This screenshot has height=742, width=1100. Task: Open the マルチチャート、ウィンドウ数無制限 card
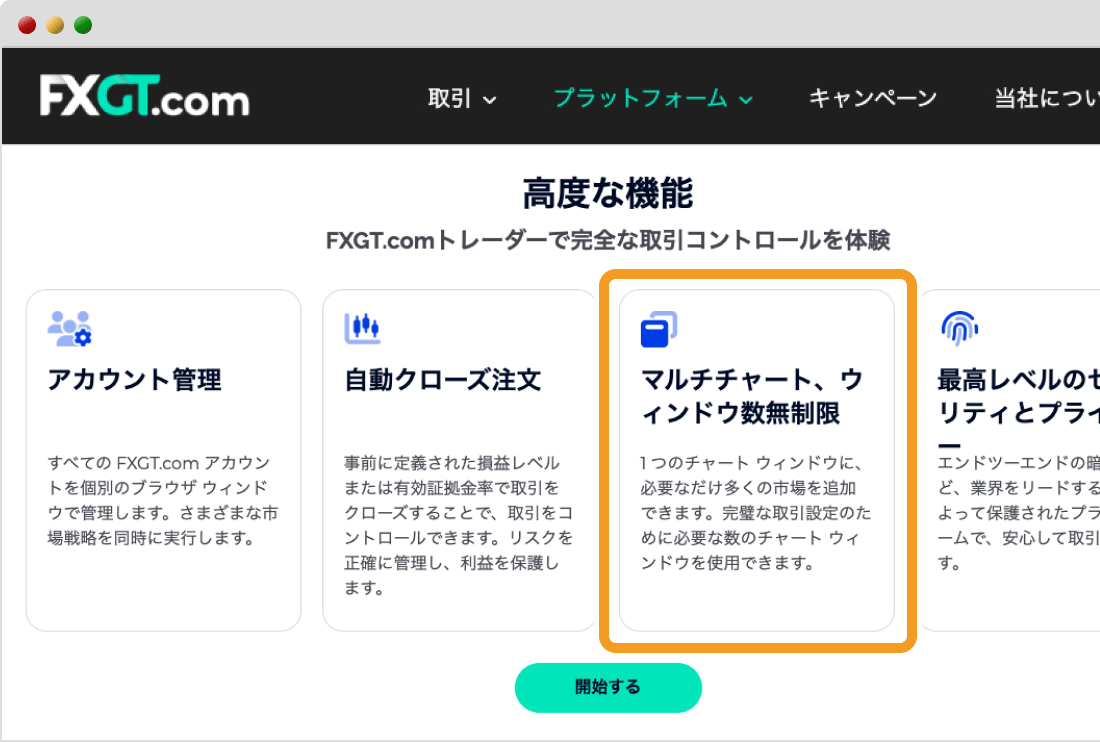point(756,460)
